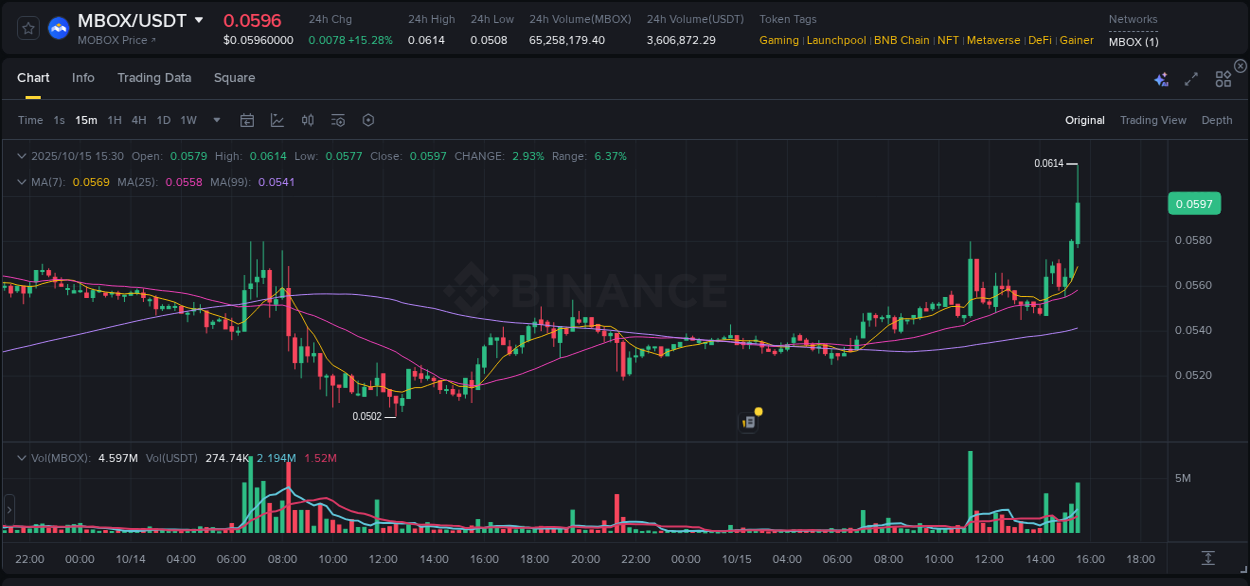Viewport: 1250px width, 586px height.
Task: Select the Trading View chart mode
Action: 1153,120
